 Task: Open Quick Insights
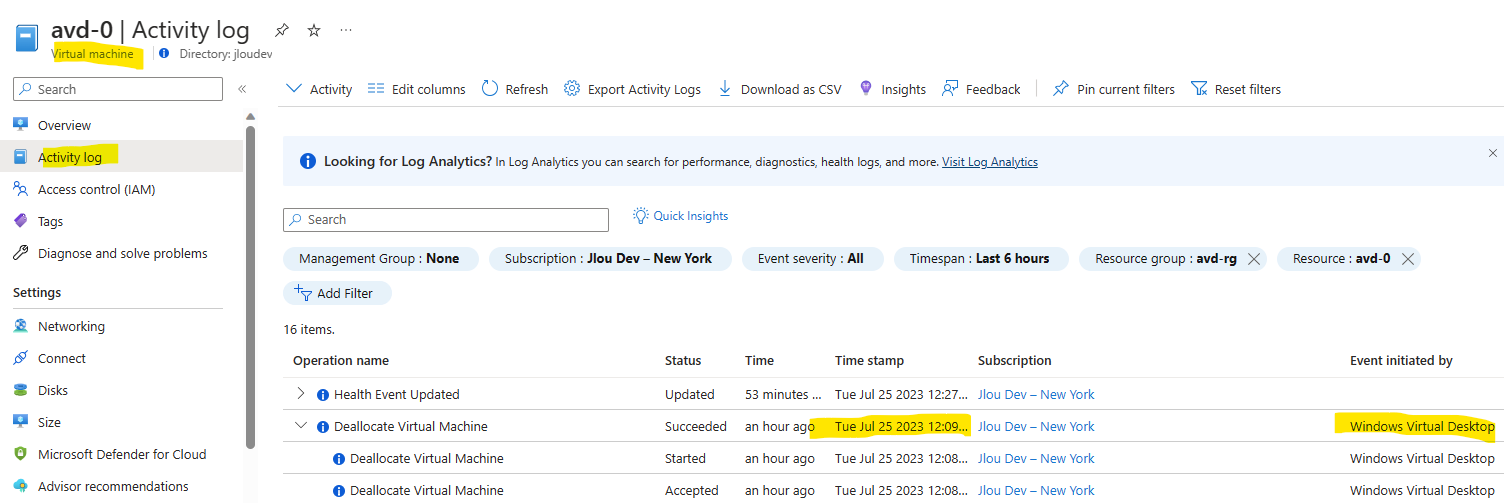point(680,216)
